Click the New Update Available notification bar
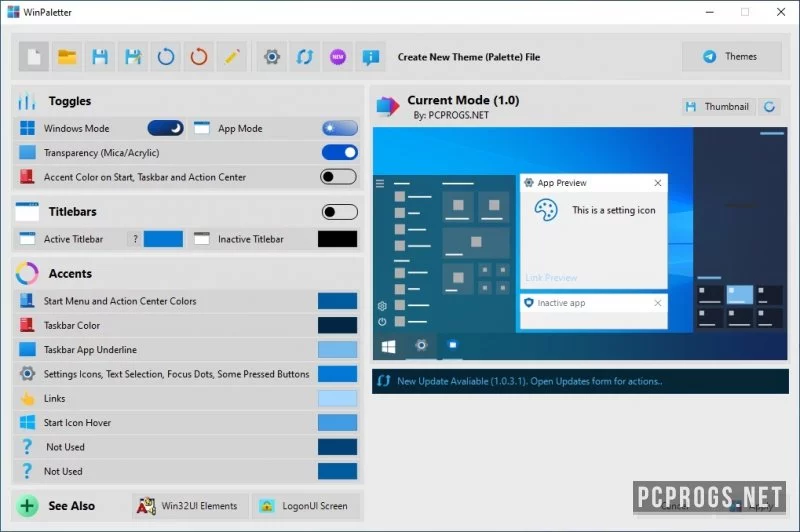Screen dimensions: 800x532 point(580,382)
